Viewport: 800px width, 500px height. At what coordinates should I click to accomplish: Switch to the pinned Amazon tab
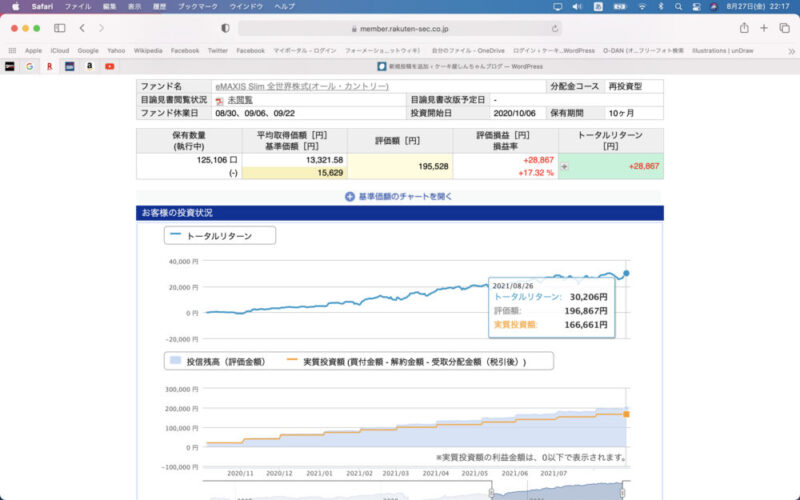[x=89, y=66]
